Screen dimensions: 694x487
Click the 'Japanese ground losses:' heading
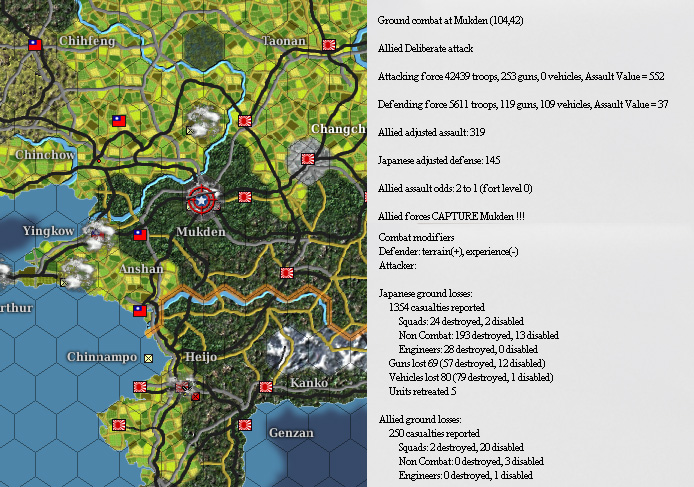click(425, 293)
